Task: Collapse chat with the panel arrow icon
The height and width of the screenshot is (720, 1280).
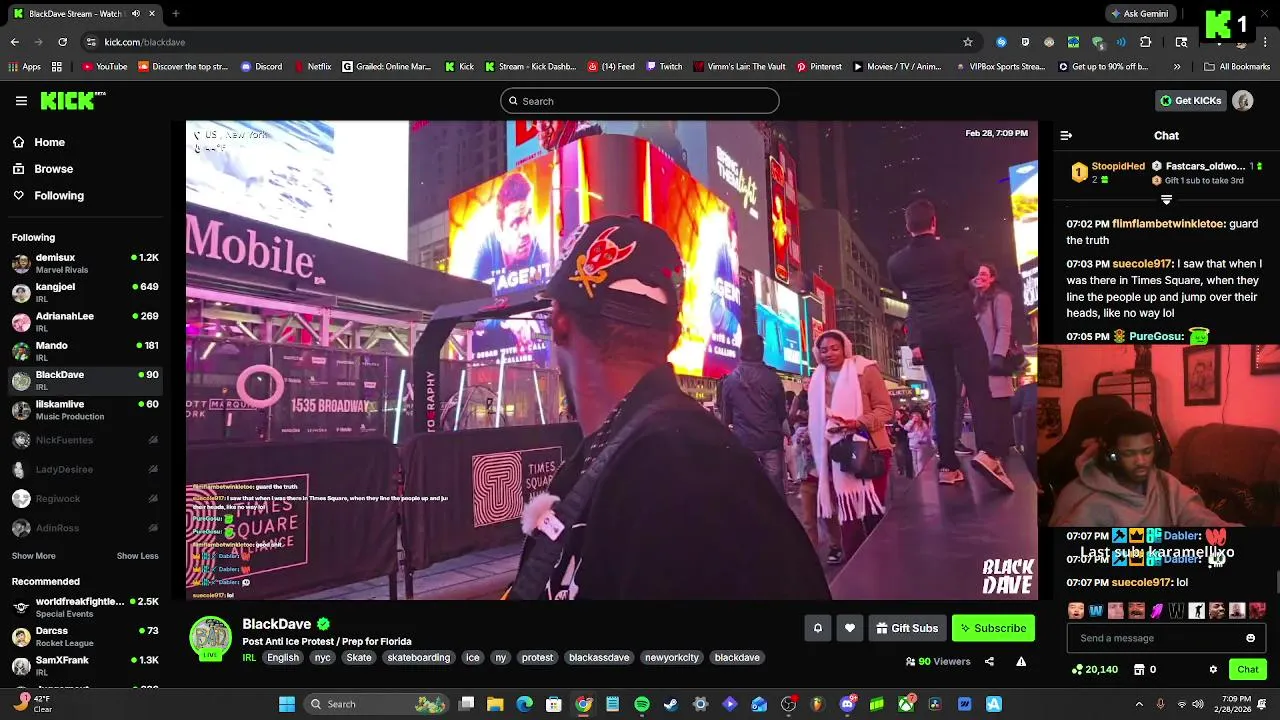Action: (x=1066, y=135)
